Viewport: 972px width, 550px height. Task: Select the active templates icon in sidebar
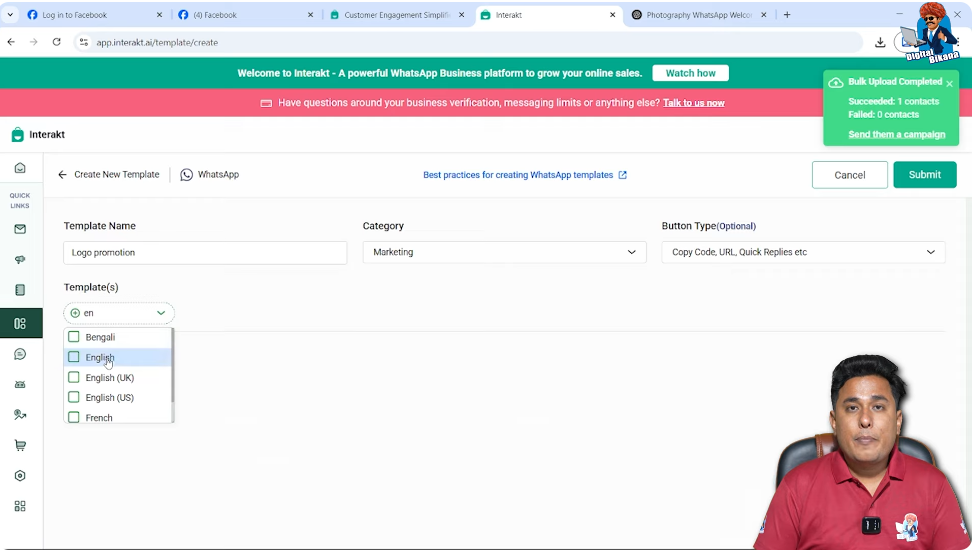point(20,323)
